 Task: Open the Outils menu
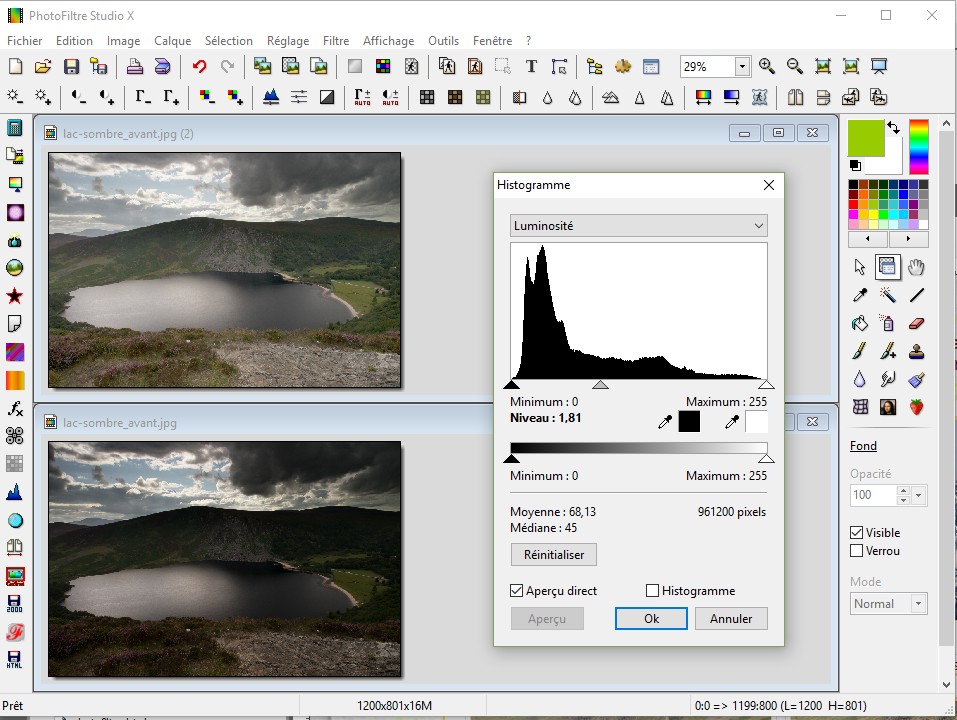click(444, 41)
